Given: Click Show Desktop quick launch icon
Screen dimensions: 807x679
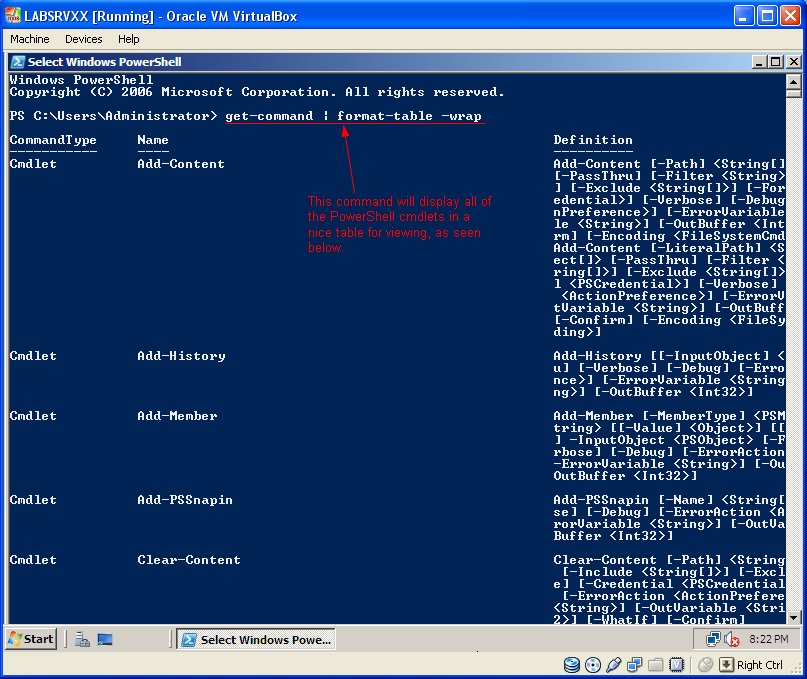Looking at the screenshot, I should pyautogui.click(x=105, y=639).
